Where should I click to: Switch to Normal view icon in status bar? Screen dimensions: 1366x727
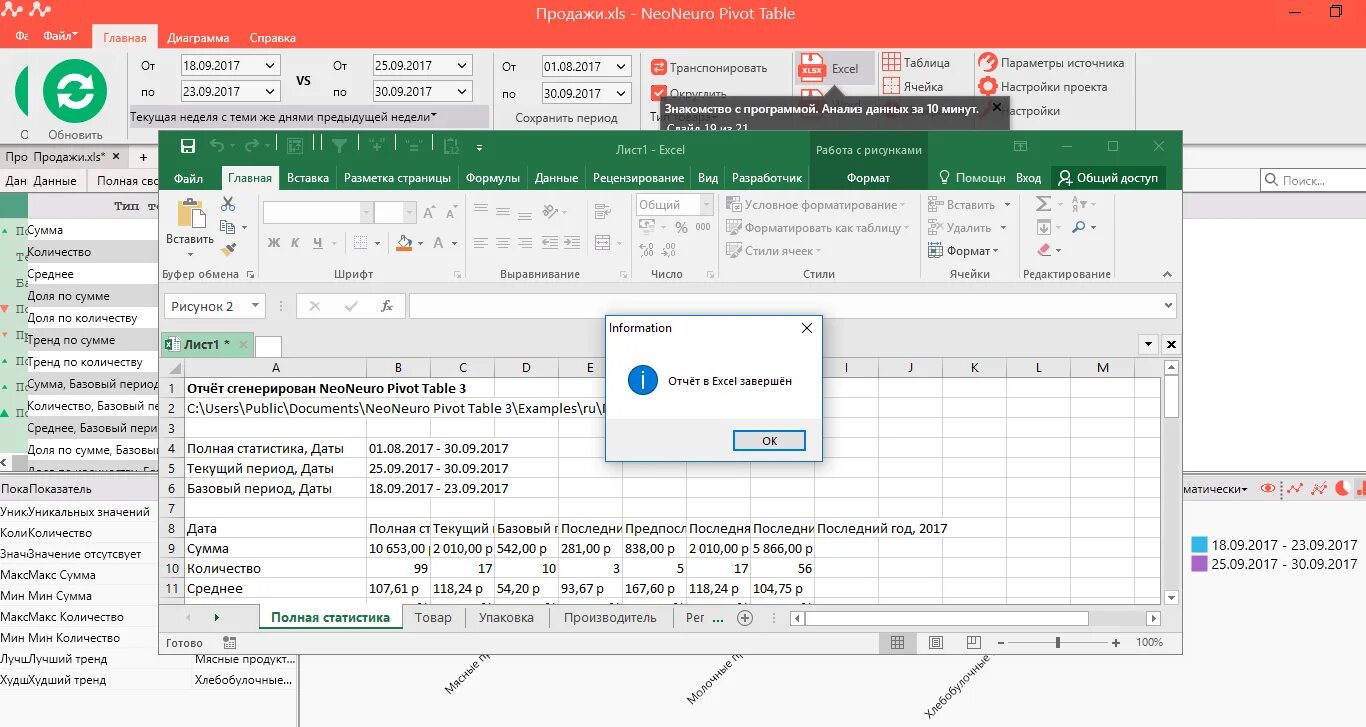click(897, 643)
